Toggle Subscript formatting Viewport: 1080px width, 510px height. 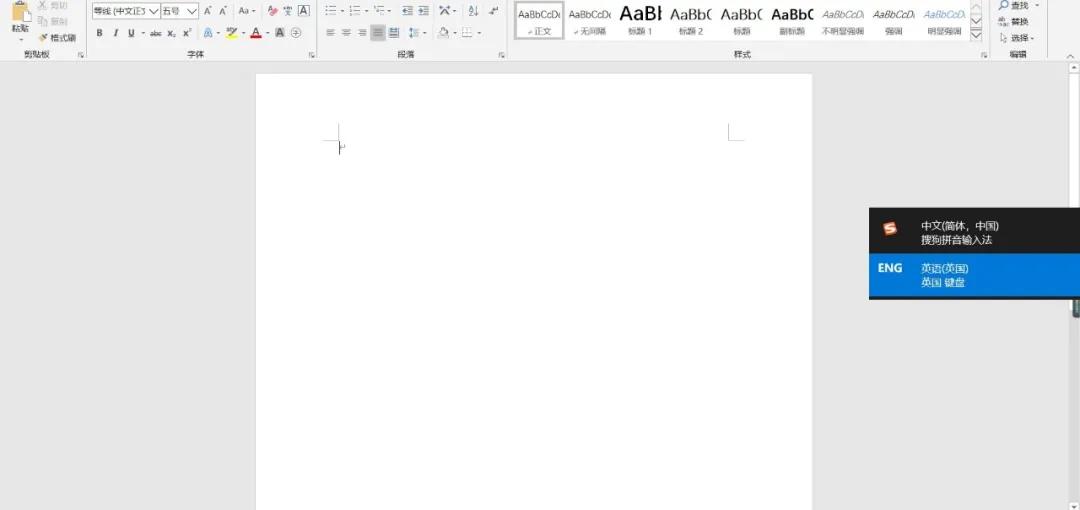(172, 33)
